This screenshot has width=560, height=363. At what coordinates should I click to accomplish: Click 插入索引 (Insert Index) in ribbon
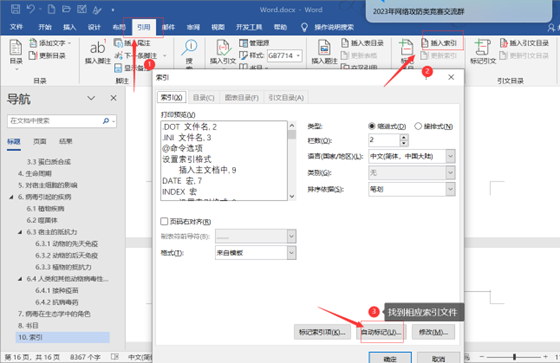tap(439, 43)
